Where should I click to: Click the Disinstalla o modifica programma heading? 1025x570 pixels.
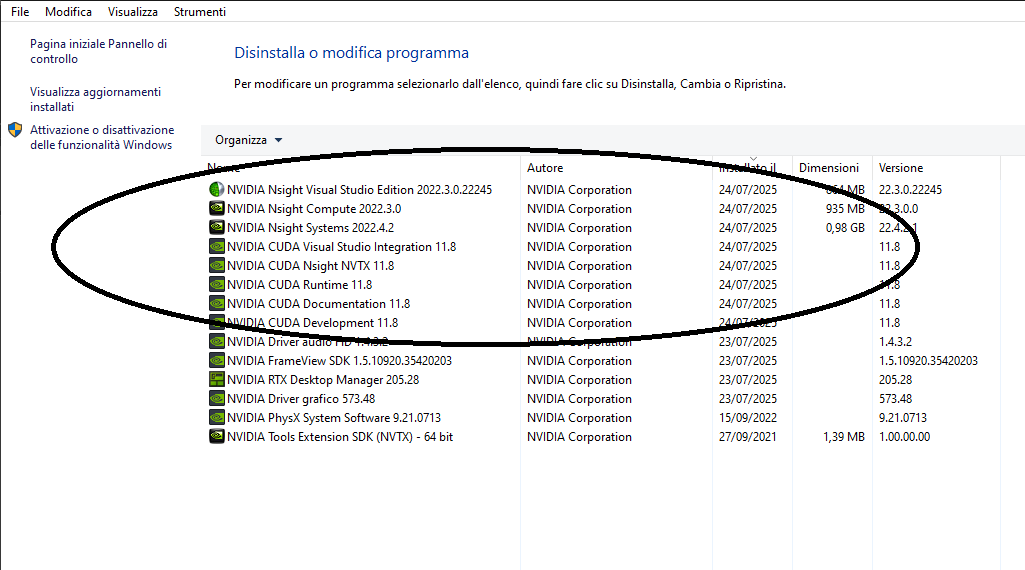pyautogui.click(x=352, y=52)
